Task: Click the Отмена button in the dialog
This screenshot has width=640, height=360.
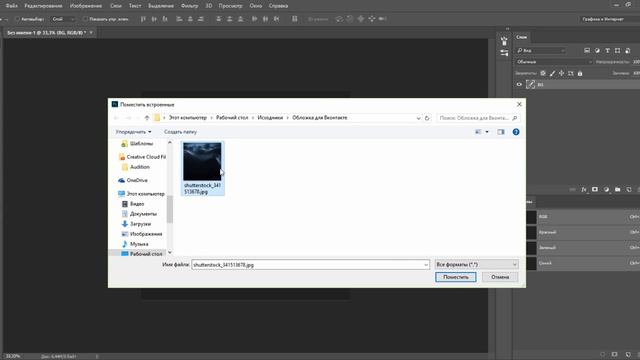Action: [x=500, y=277]
